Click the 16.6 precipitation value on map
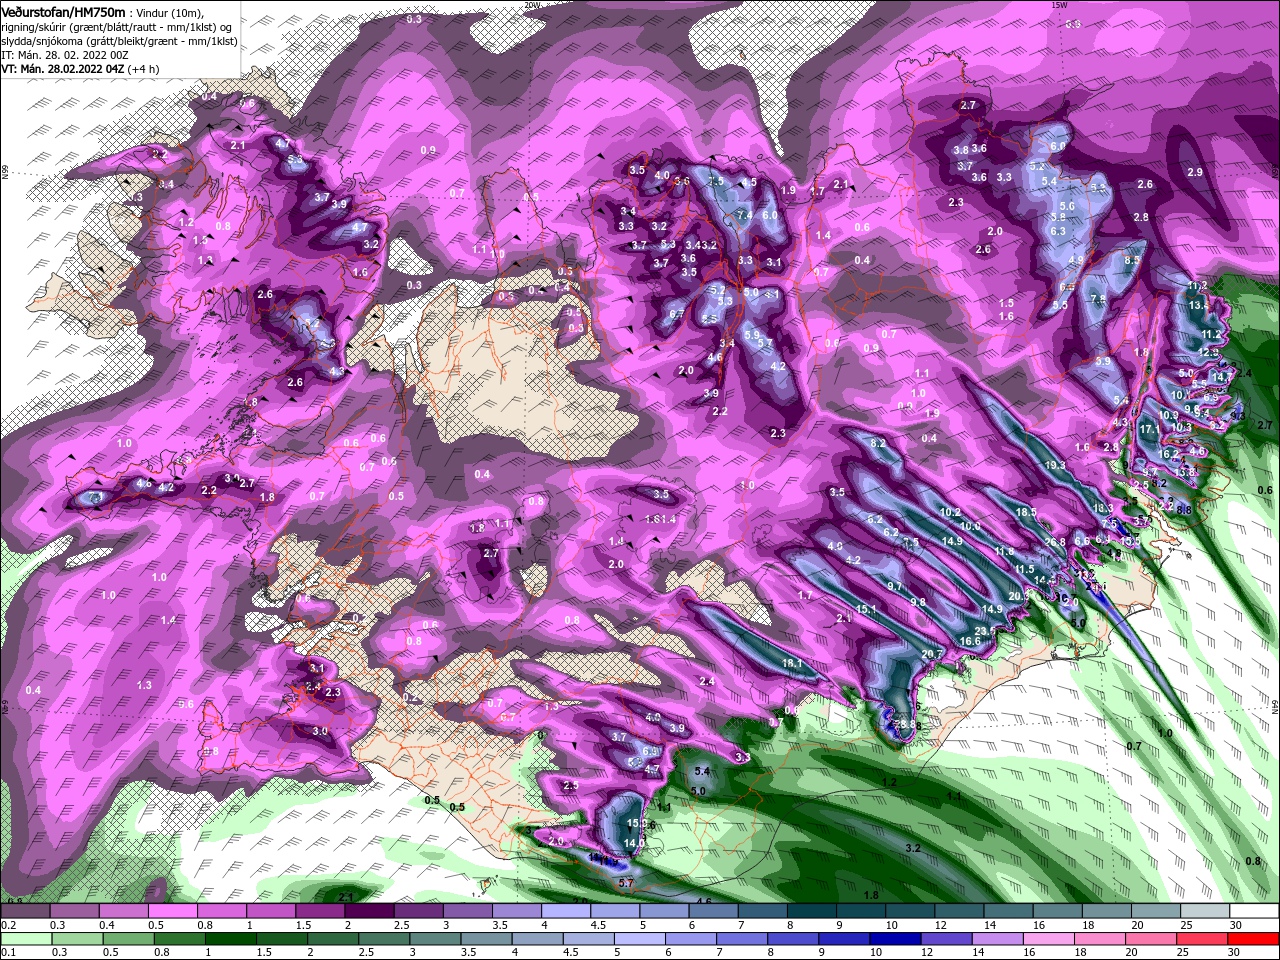 [970, 641]
